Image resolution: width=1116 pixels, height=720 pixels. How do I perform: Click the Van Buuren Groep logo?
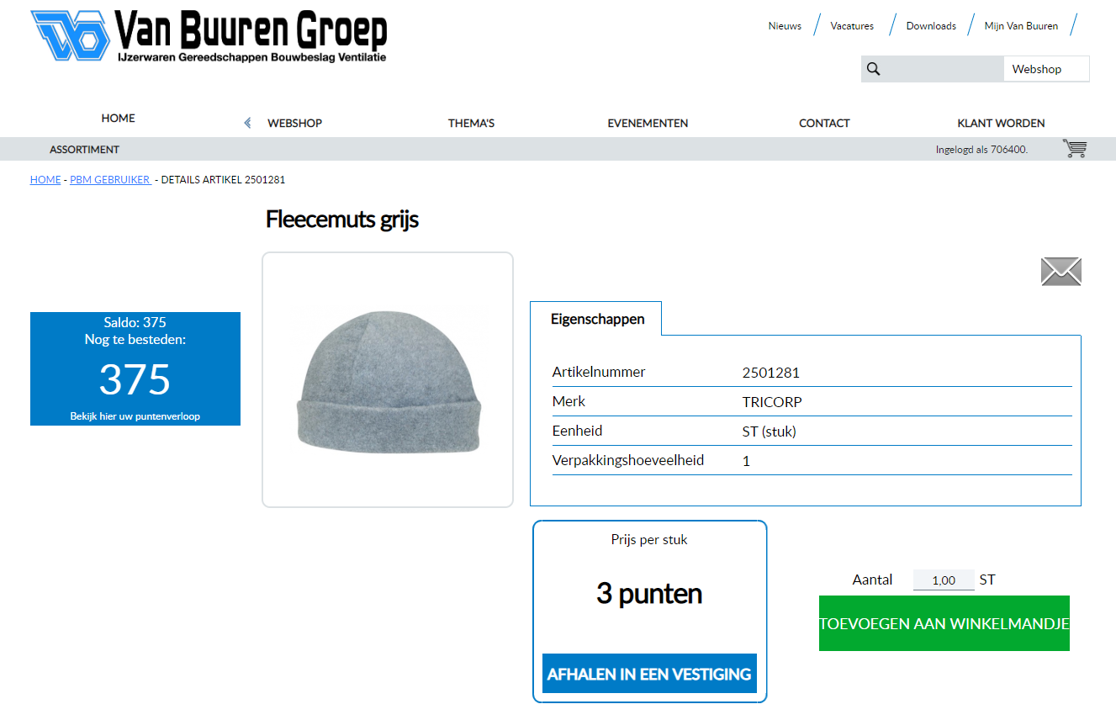pos(209,36)
